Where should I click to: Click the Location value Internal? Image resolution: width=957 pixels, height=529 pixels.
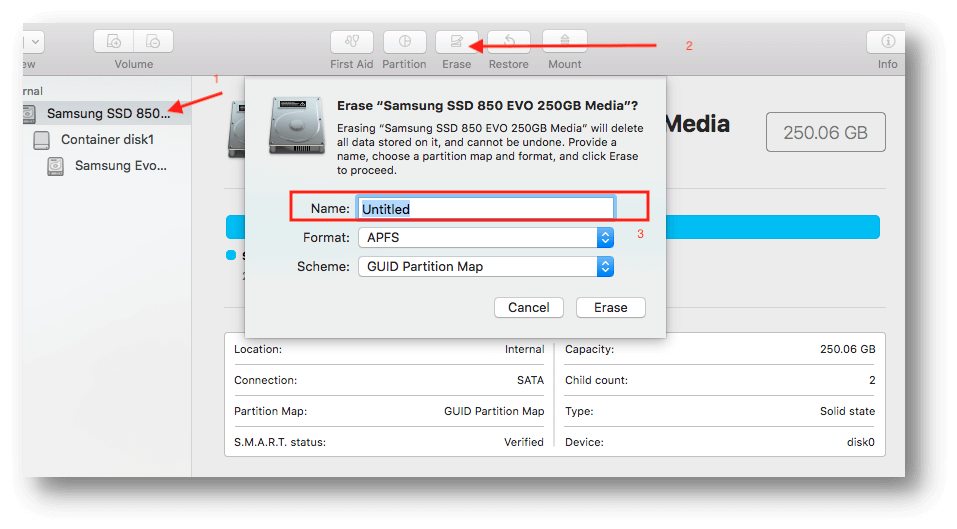pyautogui.click(x=524, y=349)
